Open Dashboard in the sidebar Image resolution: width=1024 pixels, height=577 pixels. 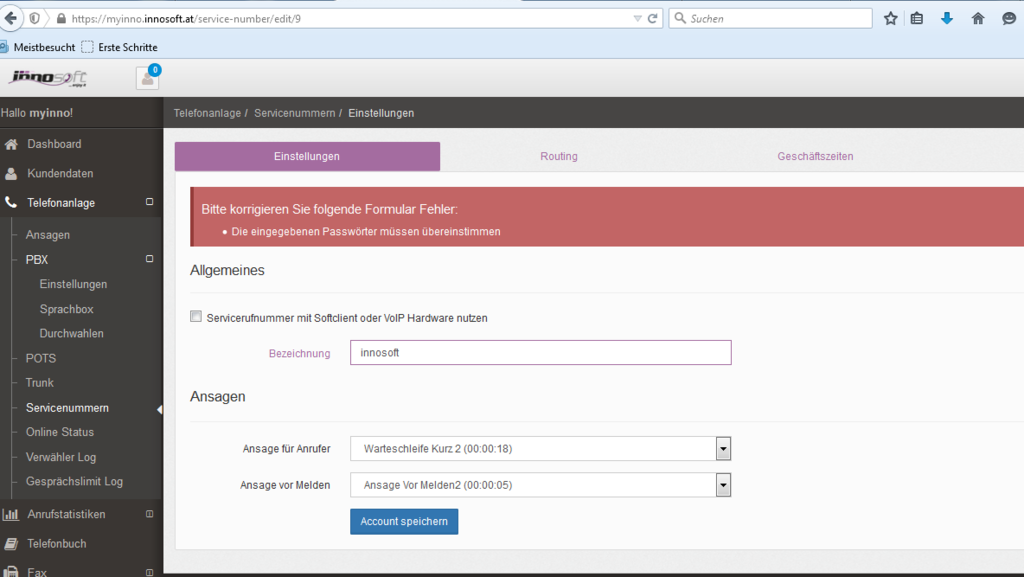point(54,144)
